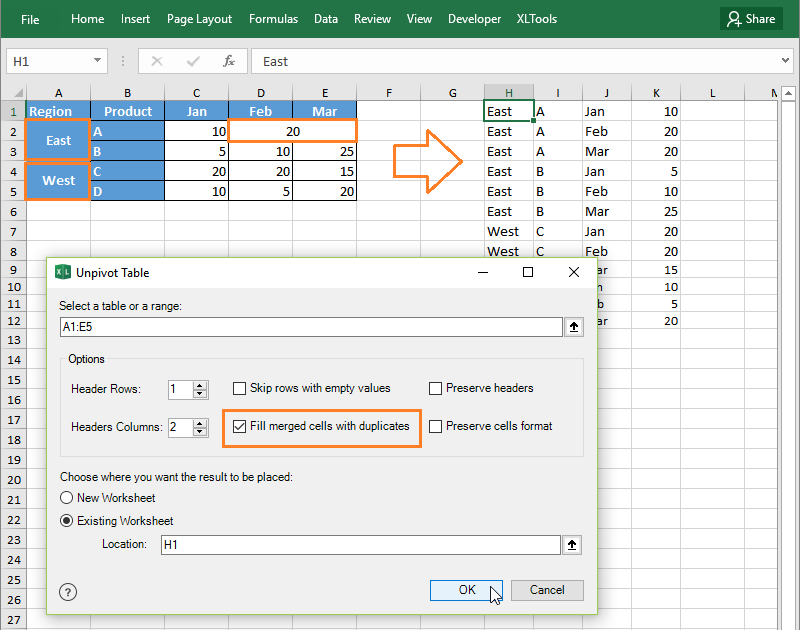Confirm entry with the formula bar checkmark icon

click(192, 61)
